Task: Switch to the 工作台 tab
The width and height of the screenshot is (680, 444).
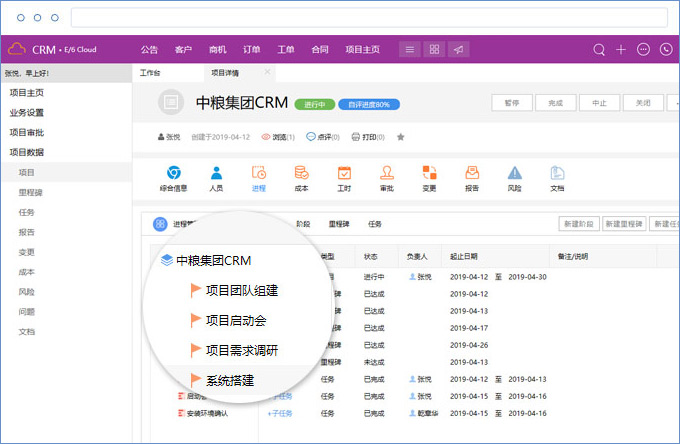Action: (x=149, y=73)
